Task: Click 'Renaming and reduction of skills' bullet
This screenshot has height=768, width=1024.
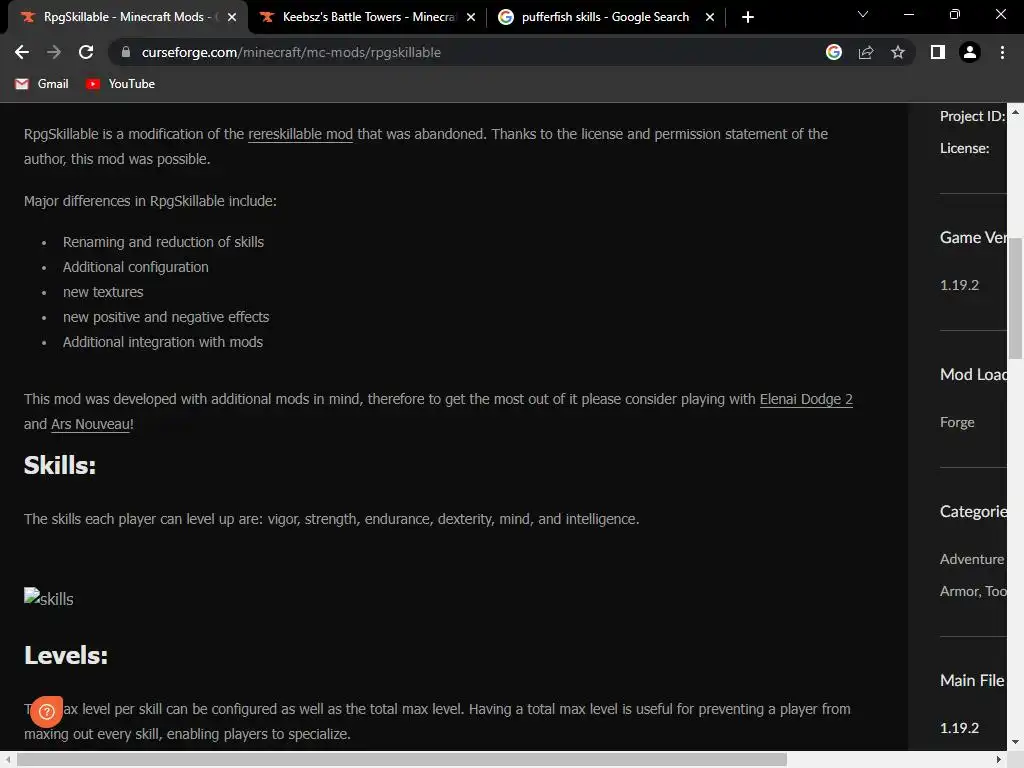Action: (x=163, y=242)
